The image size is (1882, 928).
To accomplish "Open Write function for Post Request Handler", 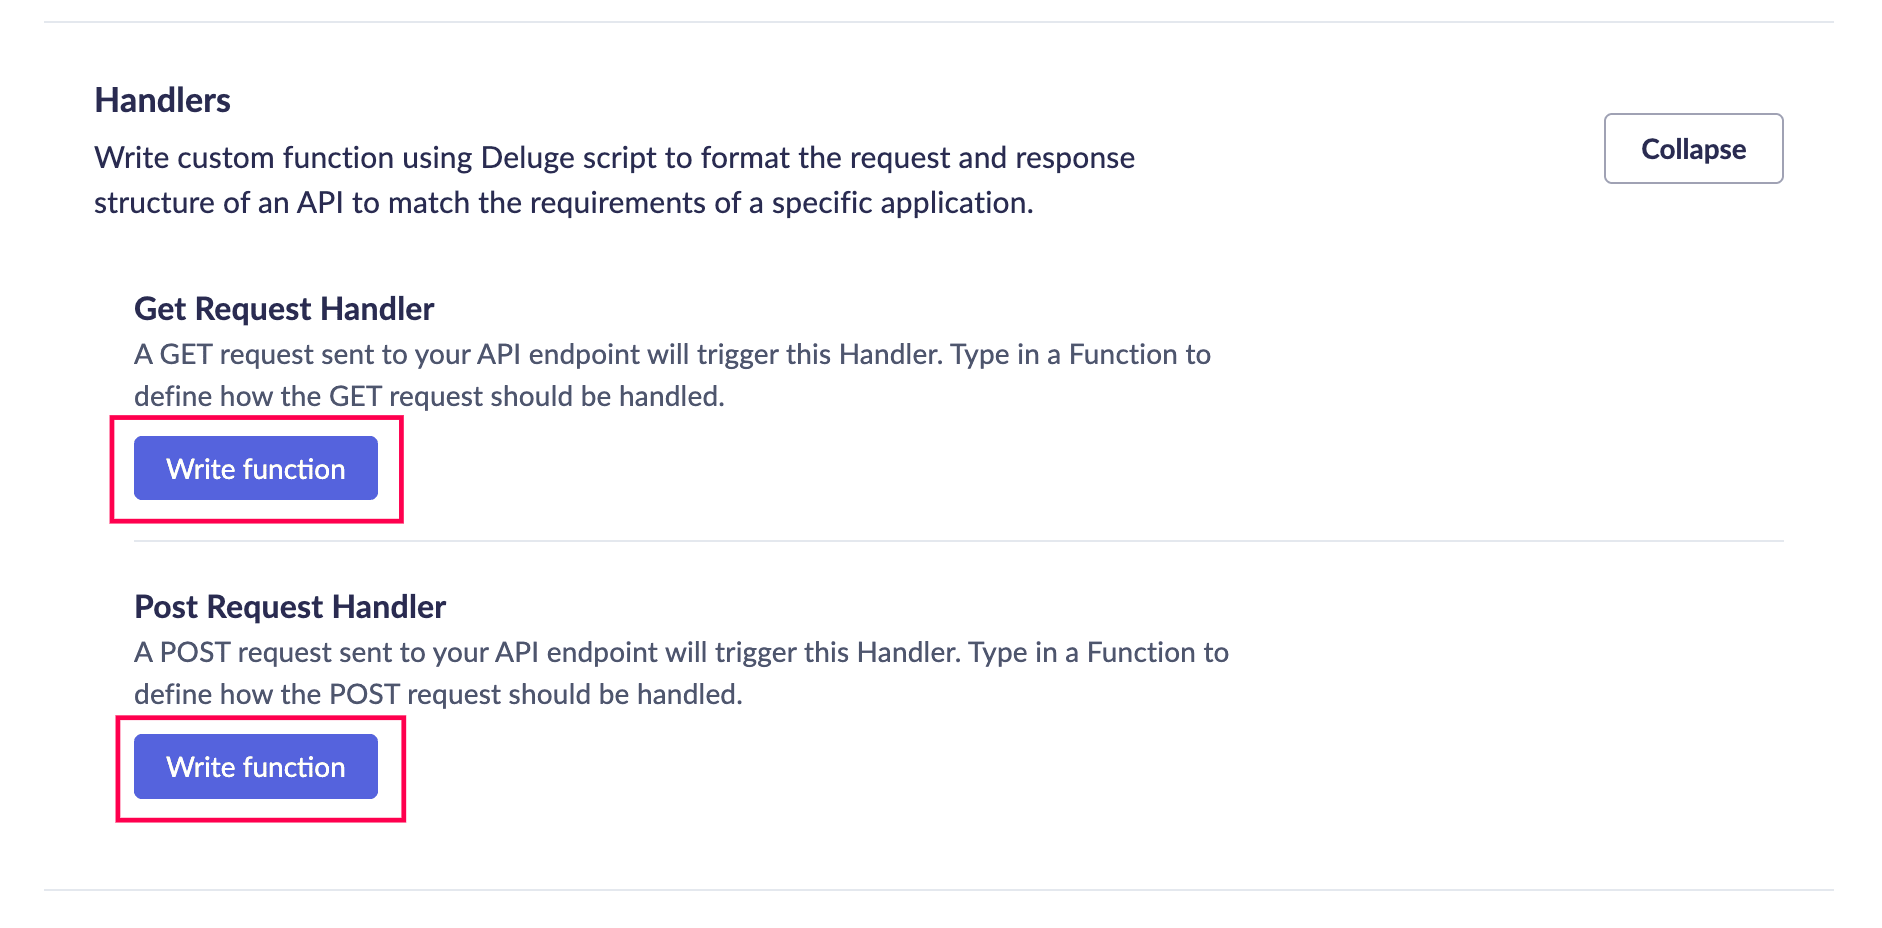I will tap(256, 766).
